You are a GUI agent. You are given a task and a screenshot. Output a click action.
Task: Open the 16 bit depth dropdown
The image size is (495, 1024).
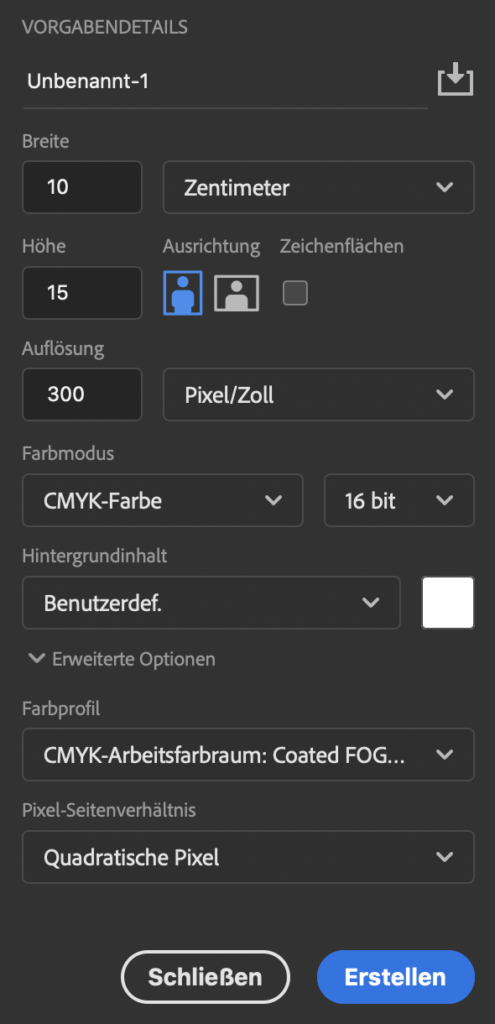pyautogui.click(x=399, y=500)
